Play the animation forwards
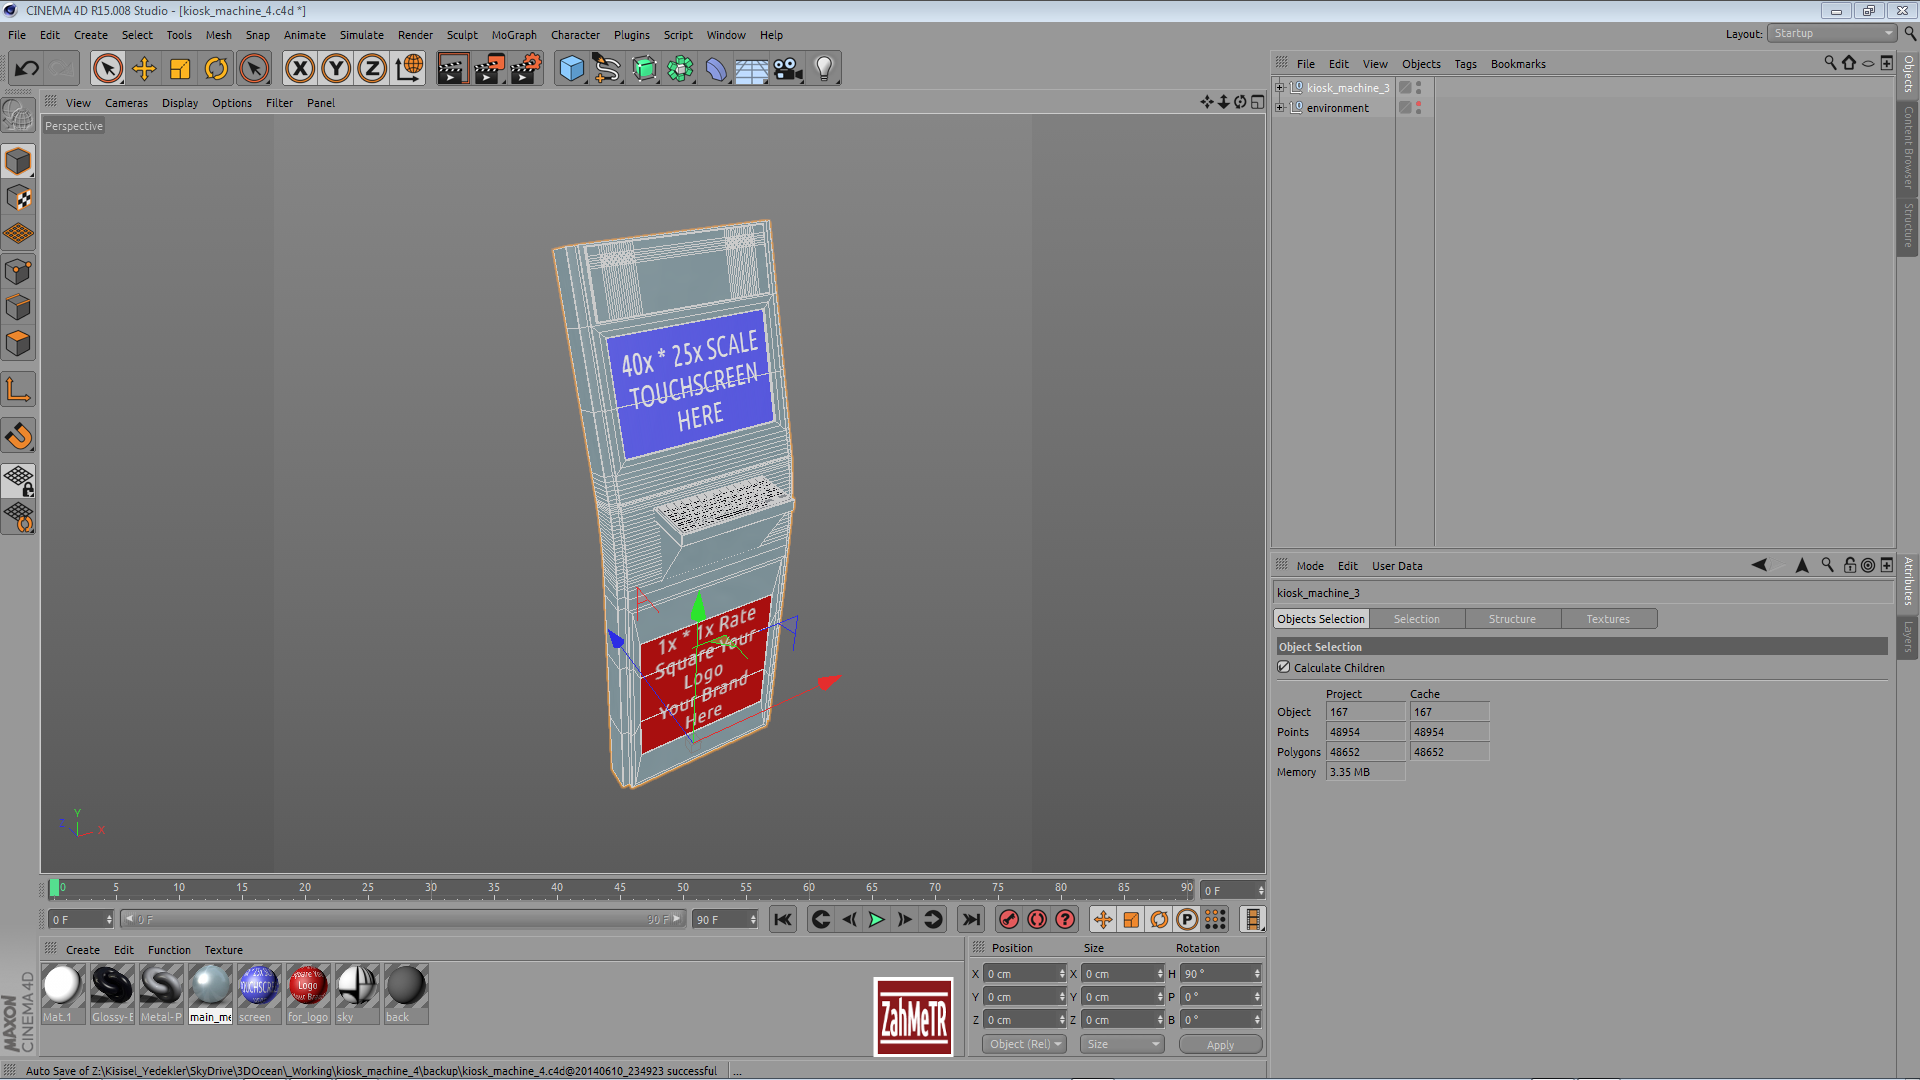Viewport: 1920px width, 1080px height. (x=877, y=920)
